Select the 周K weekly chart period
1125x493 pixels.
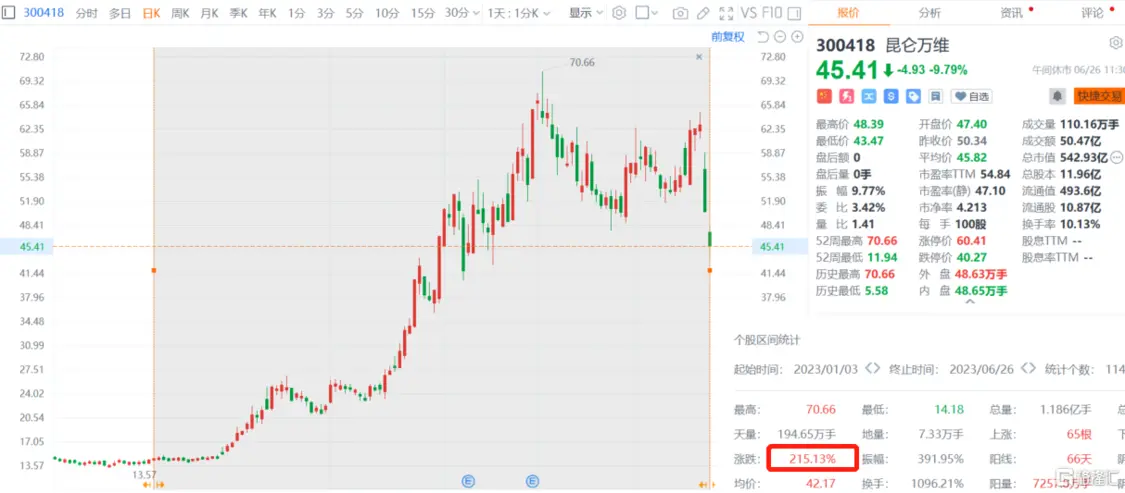(180, 14)
